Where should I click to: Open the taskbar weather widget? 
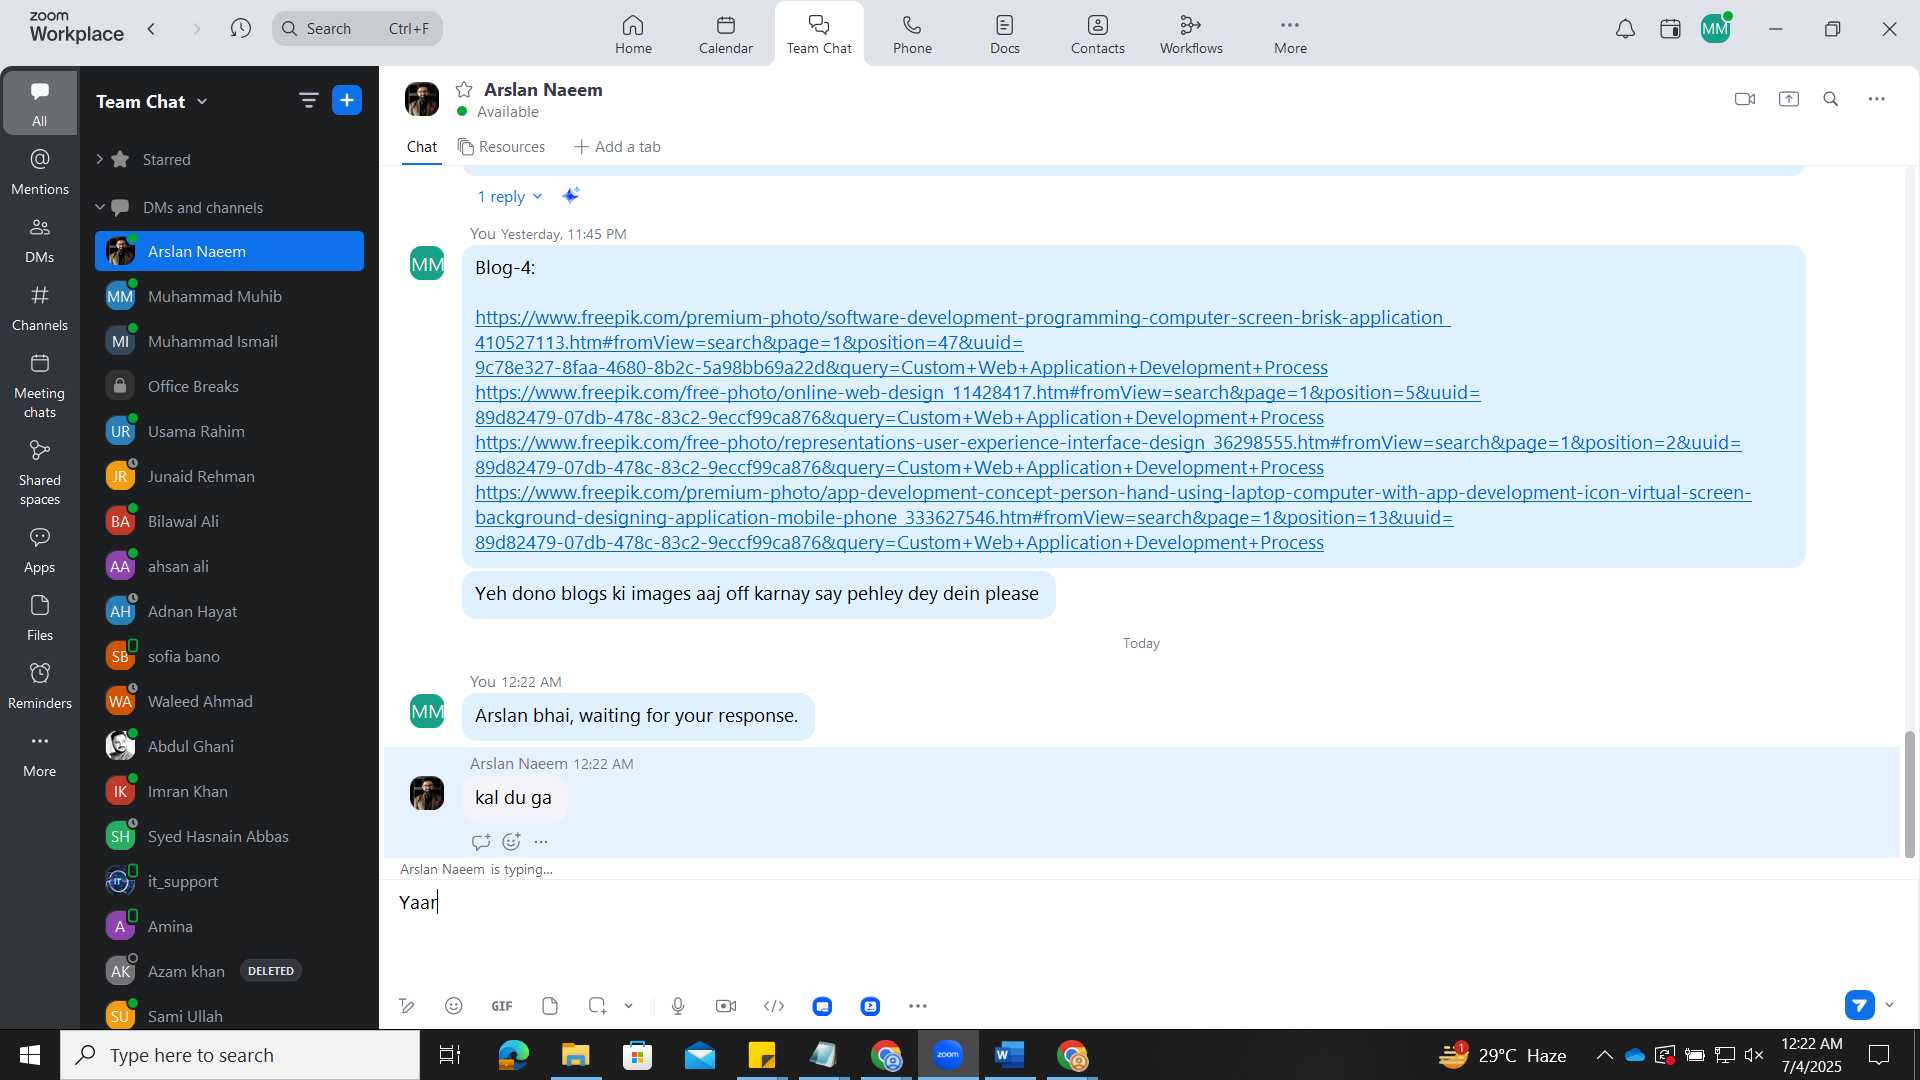coord(1502,1055)
